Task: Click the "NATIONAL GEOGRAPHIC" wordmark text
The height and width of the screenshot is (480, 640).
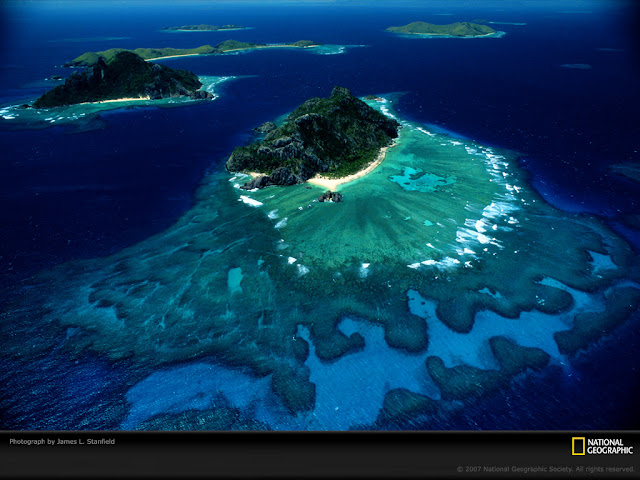Action: pos(610,447)
